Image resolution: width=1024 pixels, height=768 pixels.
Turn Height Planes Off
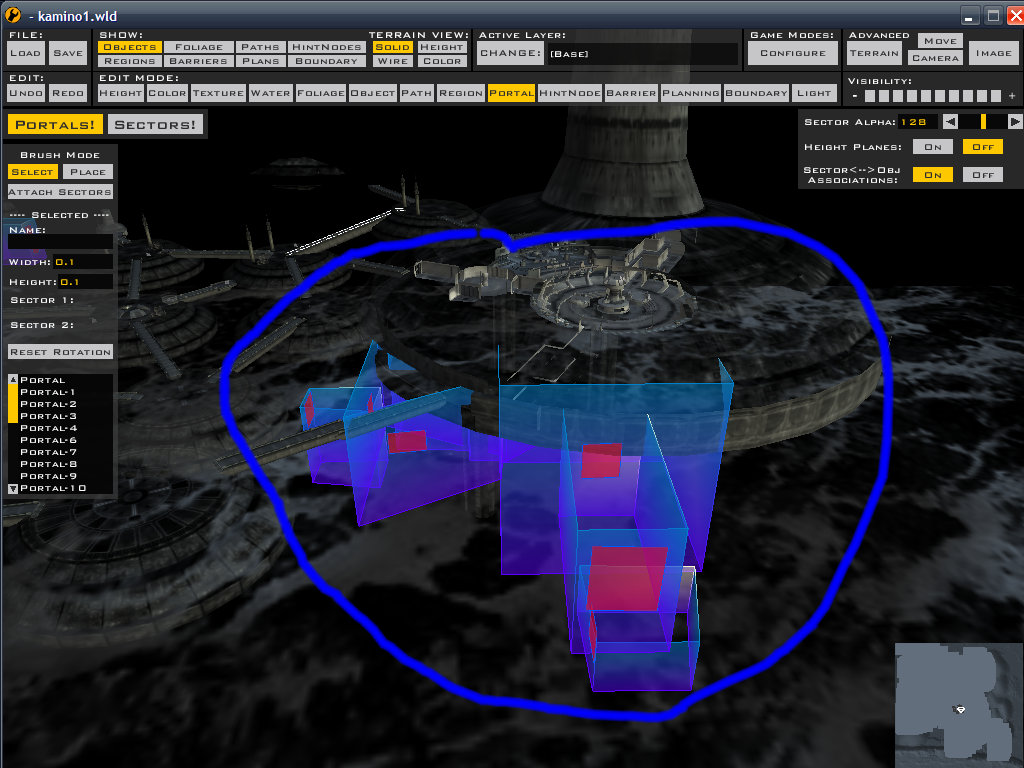tap(983, 147)
